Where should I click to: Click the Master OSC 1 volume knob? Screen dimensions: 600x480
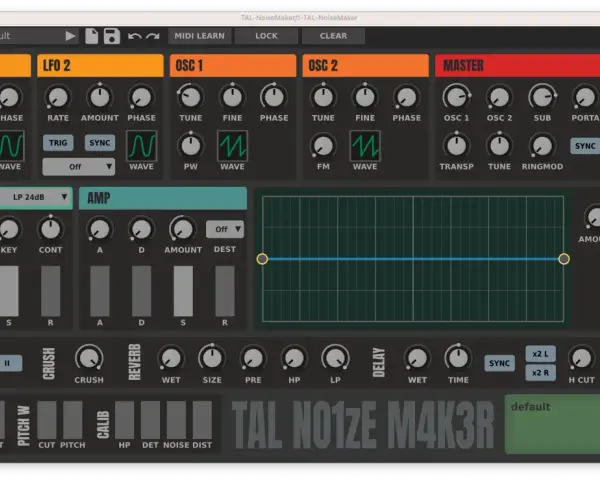click(x=457, y=97)
